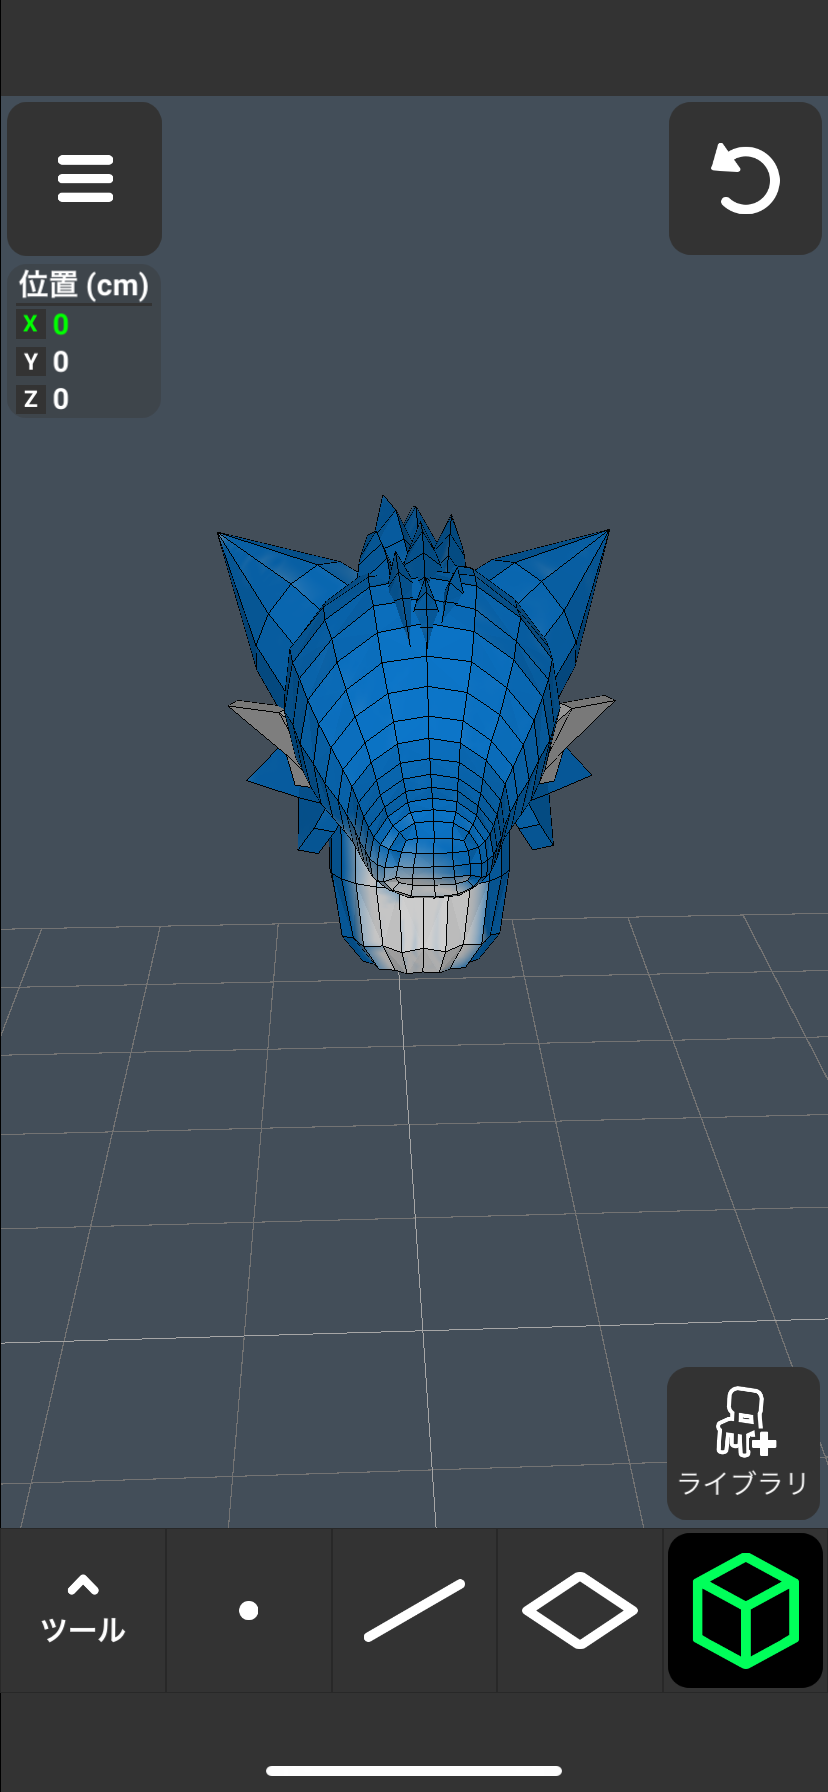Select vertex (point) mode

[249, 1610]
